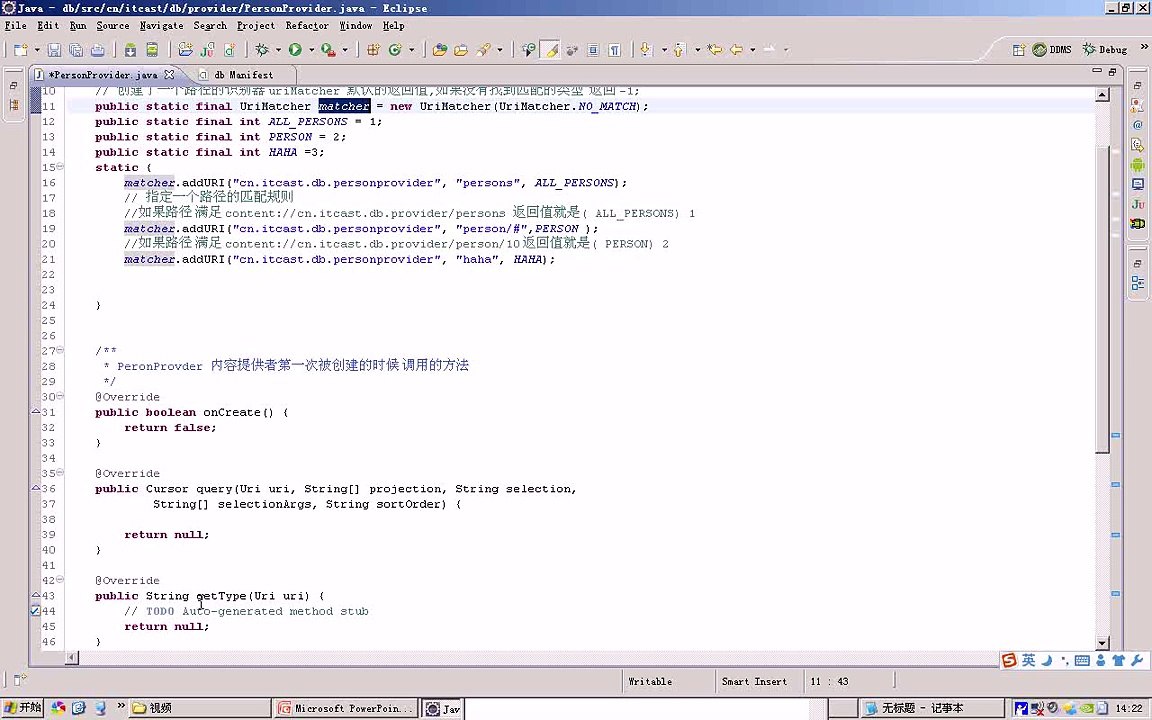Open the Refactor menu
The height and width of the screenshot is (720, 1152).
(307, 26)
